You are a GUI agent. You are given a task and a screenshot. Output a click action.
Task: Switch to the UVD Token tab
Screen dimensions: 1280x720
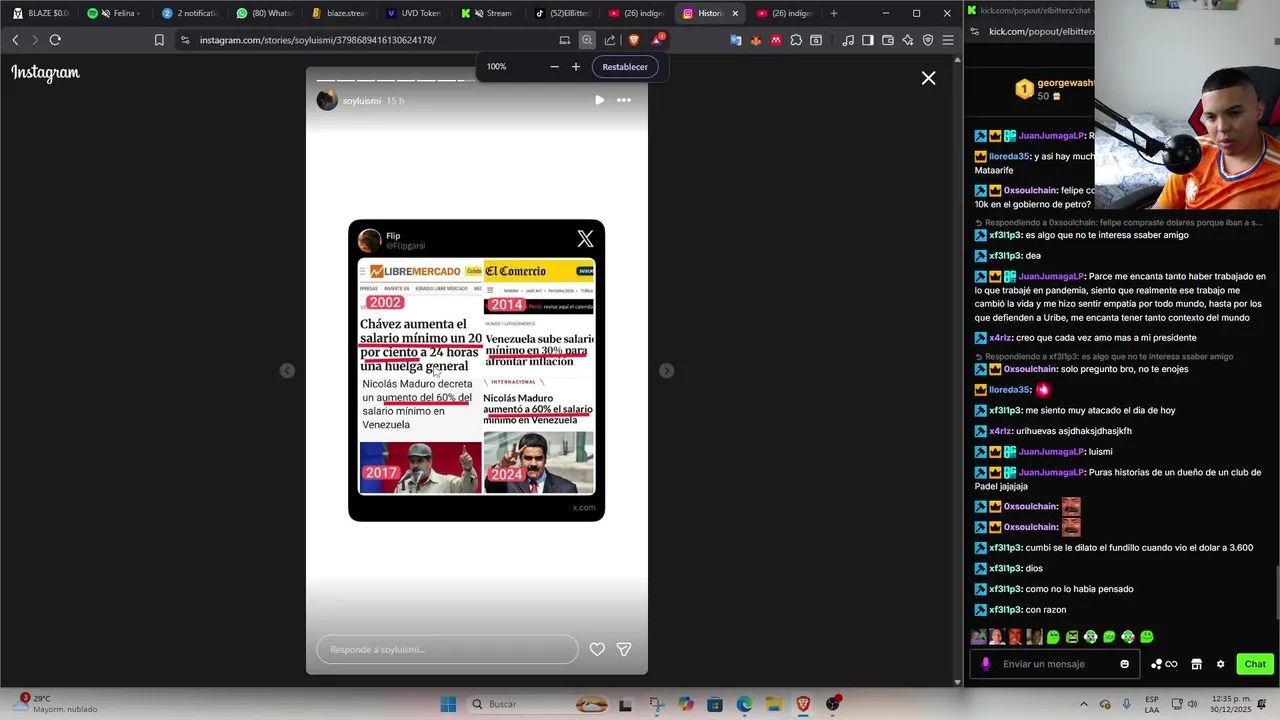tap(414, 13)
